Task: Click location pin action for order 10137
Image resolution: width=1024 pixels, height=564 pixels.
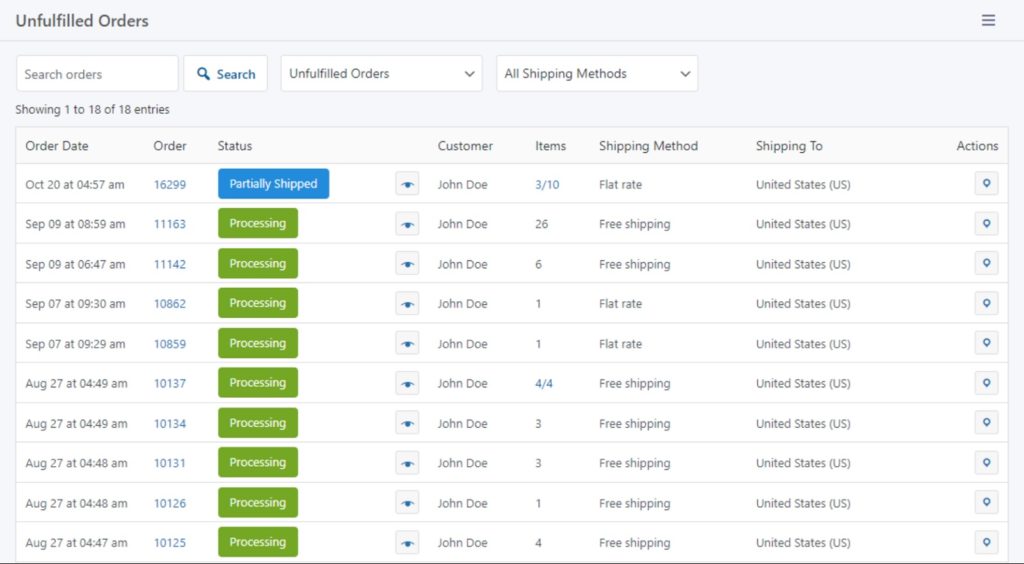Action: pos(986,383)
